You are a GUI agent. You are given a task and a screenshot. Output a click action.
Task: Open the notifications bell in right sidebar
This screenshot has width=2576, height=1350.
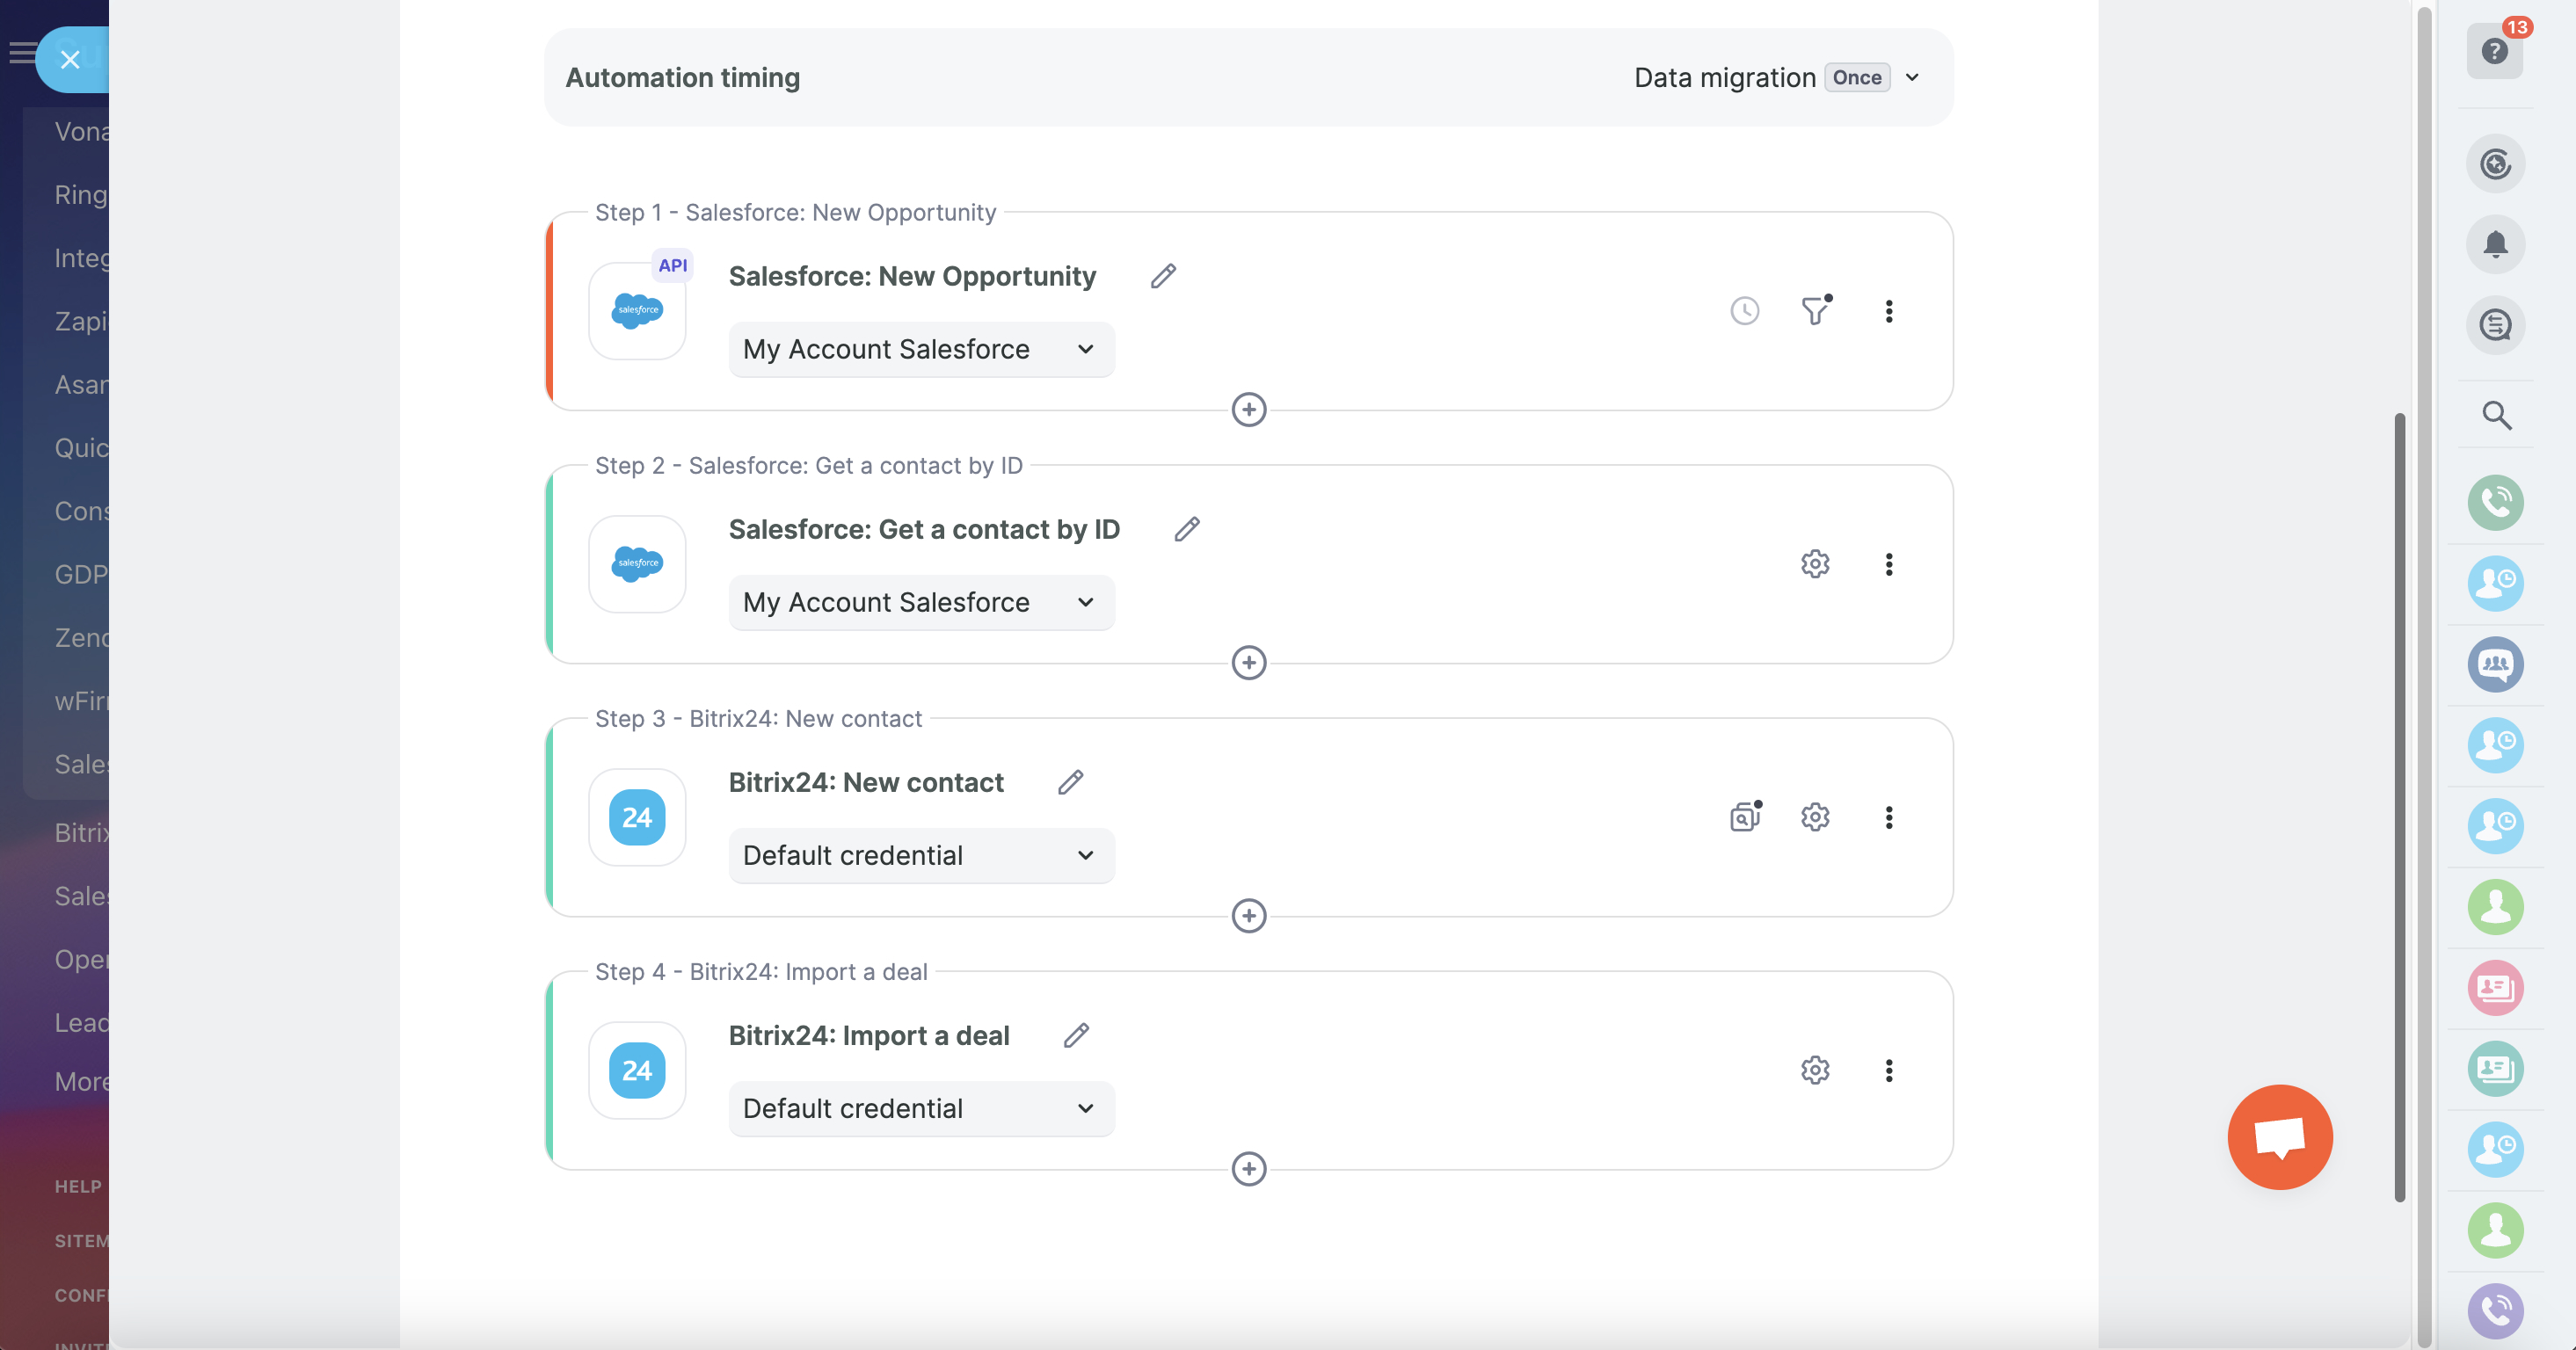(x=2495, y=244)
